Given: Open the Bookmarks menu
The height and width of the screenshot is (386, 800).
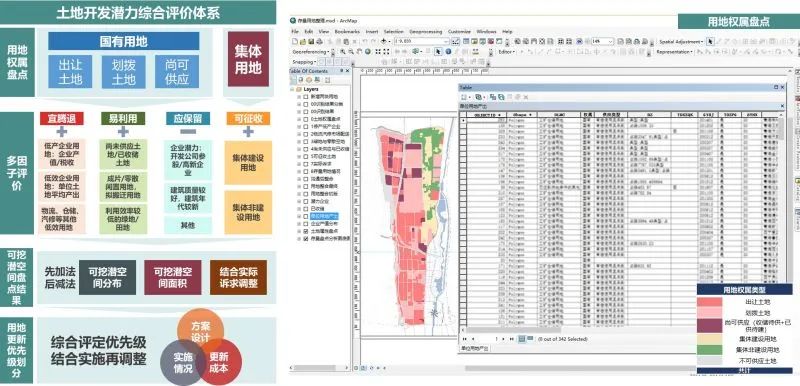Looking at the screenshot, I should (x=347, y=32).
